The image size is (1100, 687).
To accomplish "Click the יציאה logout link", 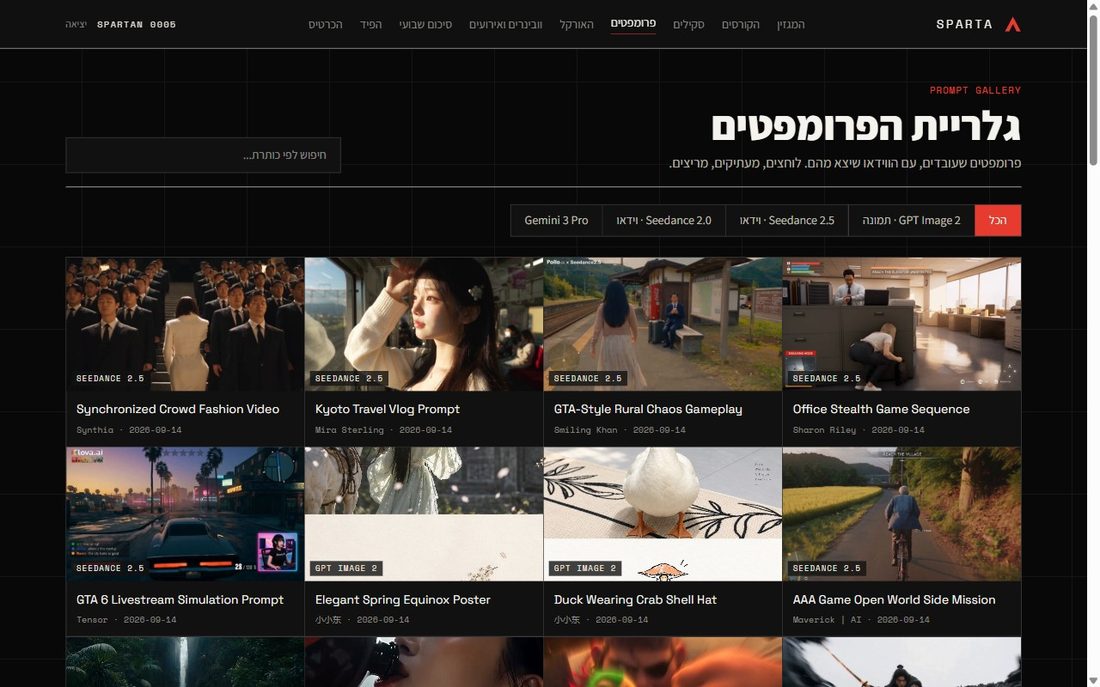I will click(x=76, y=25).
